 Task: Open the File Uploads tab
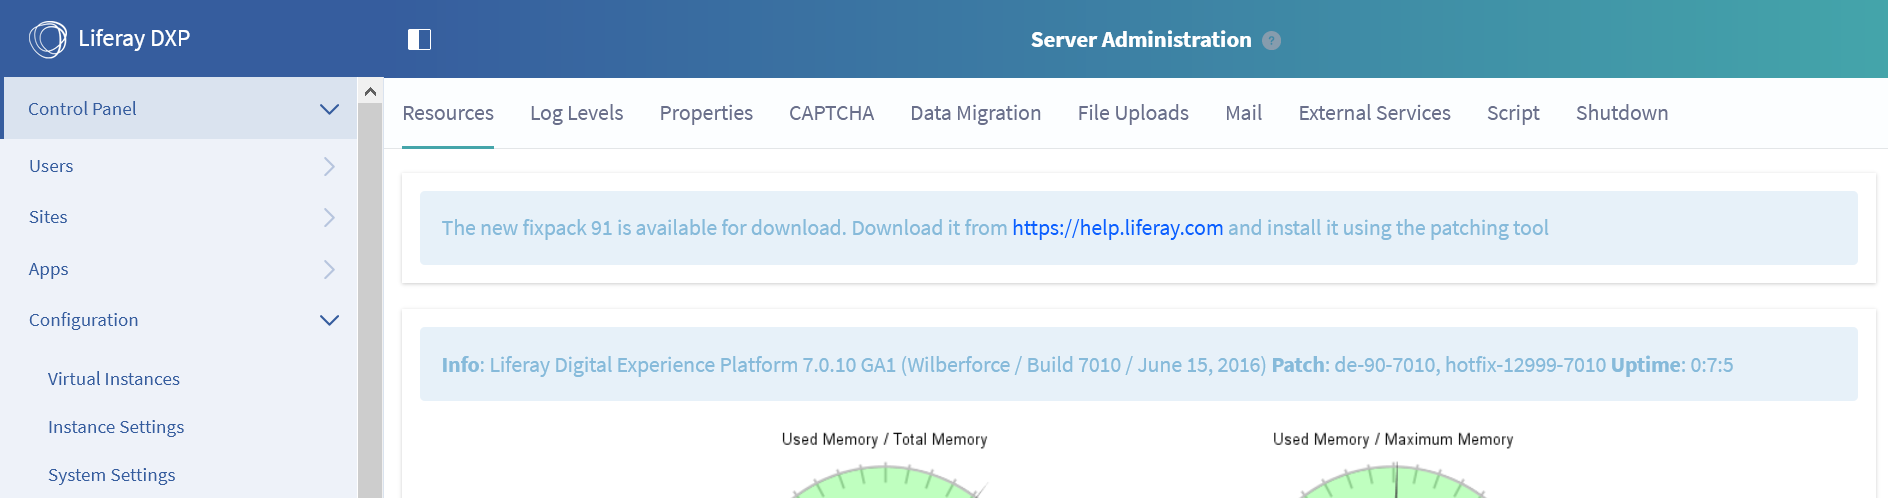[1133, 113]
